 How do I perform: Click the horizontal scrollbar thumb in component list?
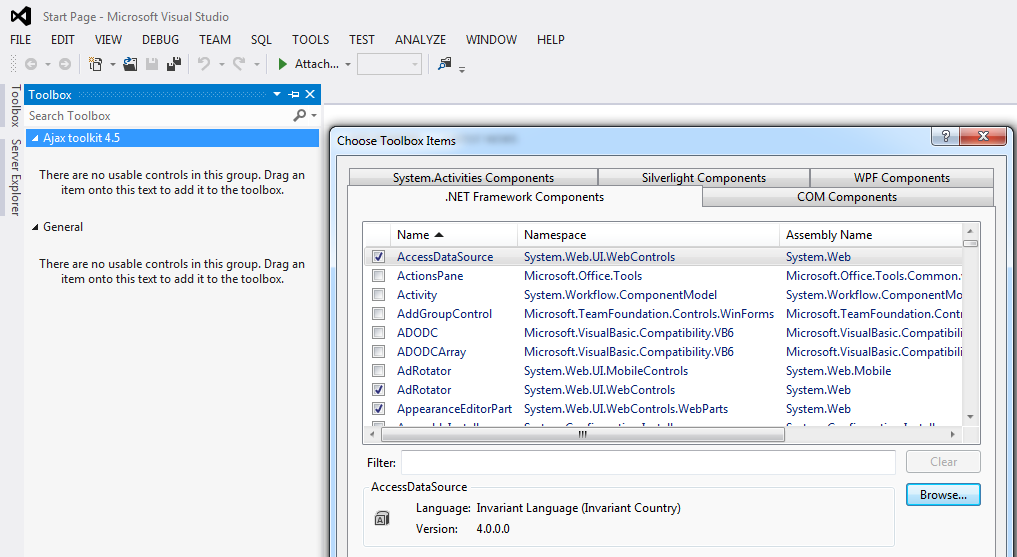[x=582, y=434]
